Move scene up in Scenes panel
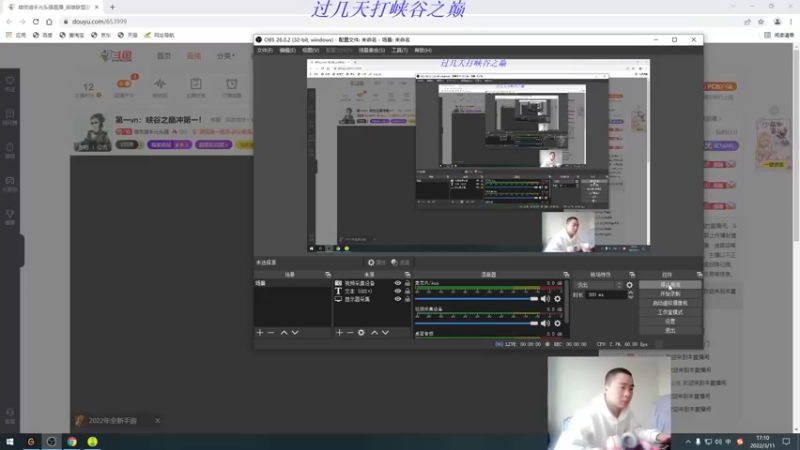This screenshot has width=800, height=450. coord(284,333)
